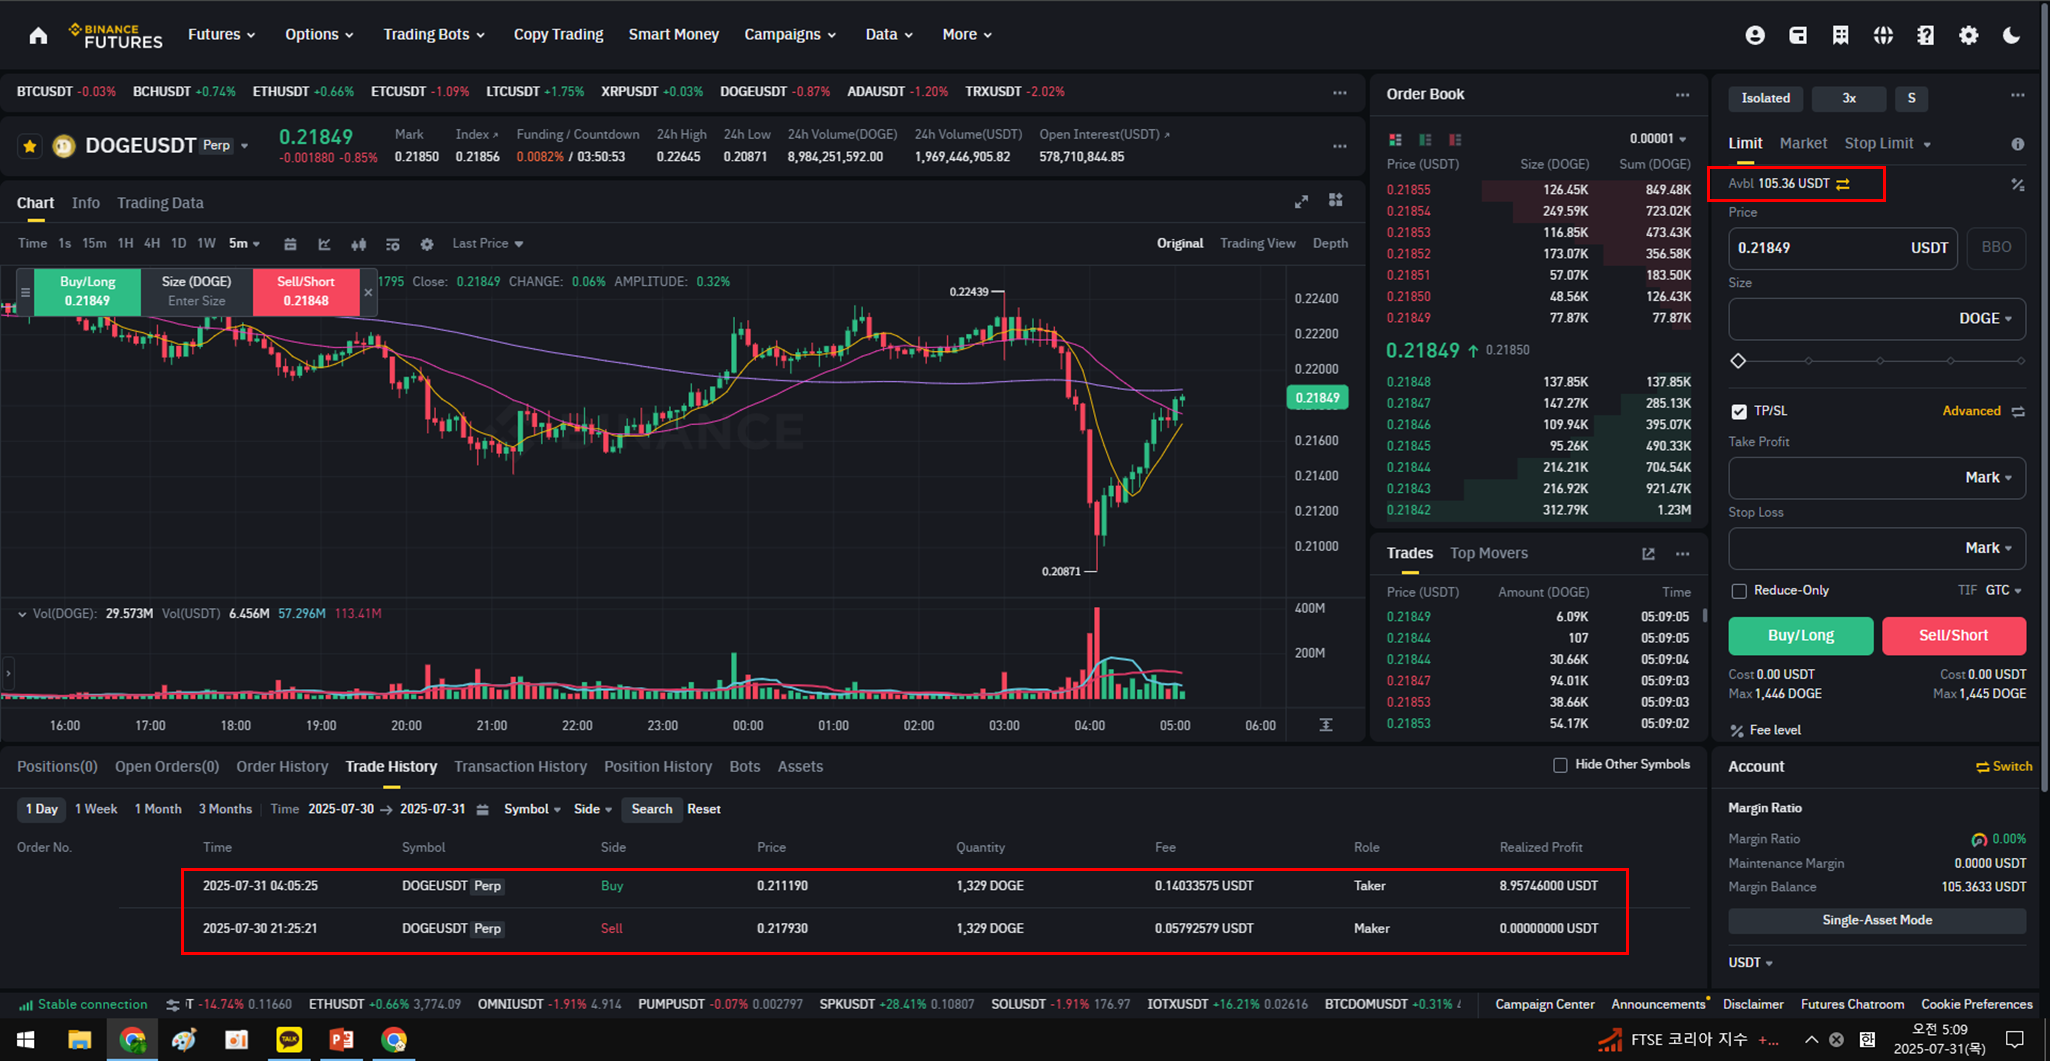
Task: Open the Options dropdown menu
Action: point(319,35)
